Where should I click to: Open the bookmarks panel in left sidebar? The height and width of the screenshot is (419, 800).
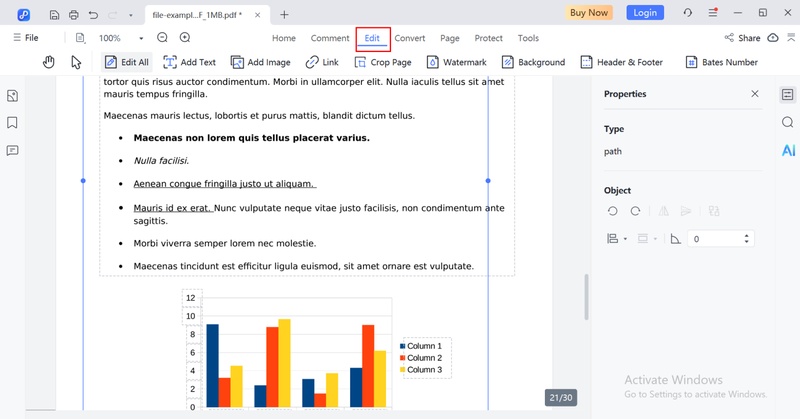(x=12, y=122)
